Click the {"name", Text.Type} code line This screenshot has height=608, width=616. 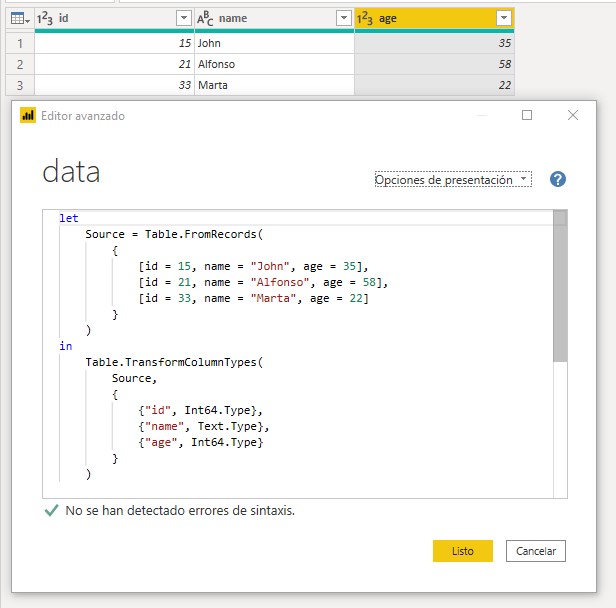204,427
